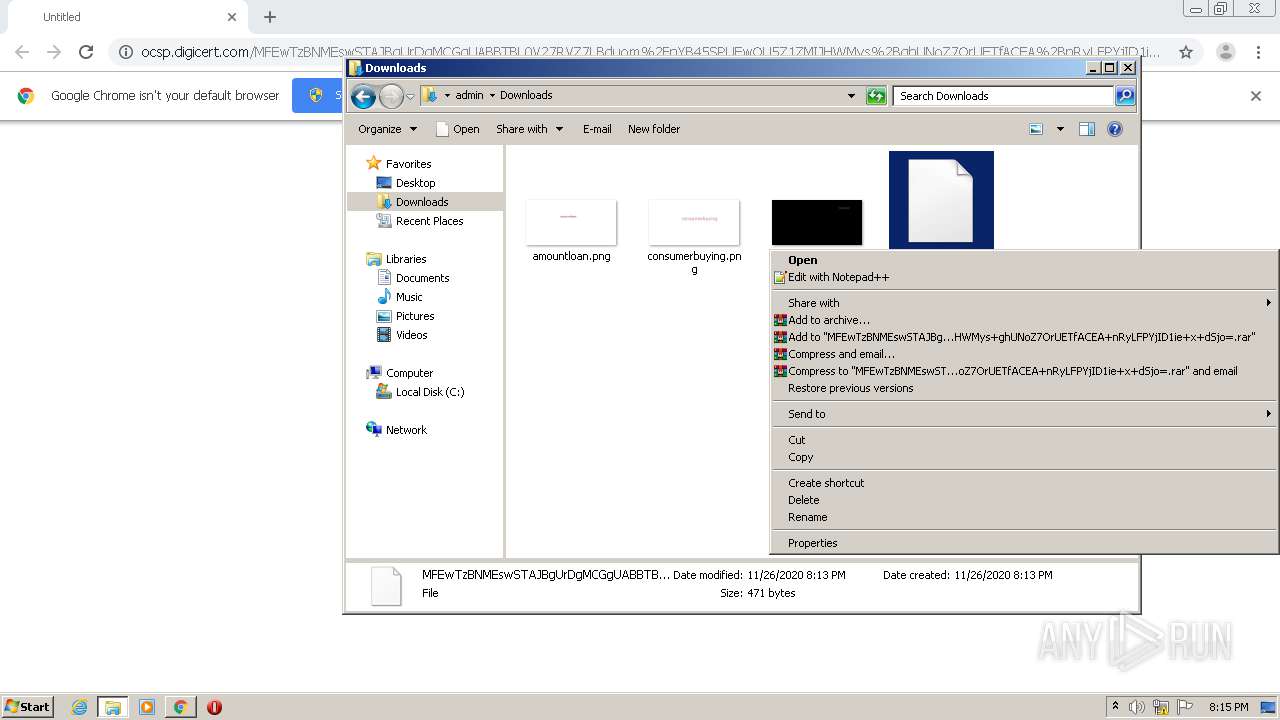This screenshot has height=720, width=1280.
Task: Open Properties from context menu
Action: coord(1024,543)
